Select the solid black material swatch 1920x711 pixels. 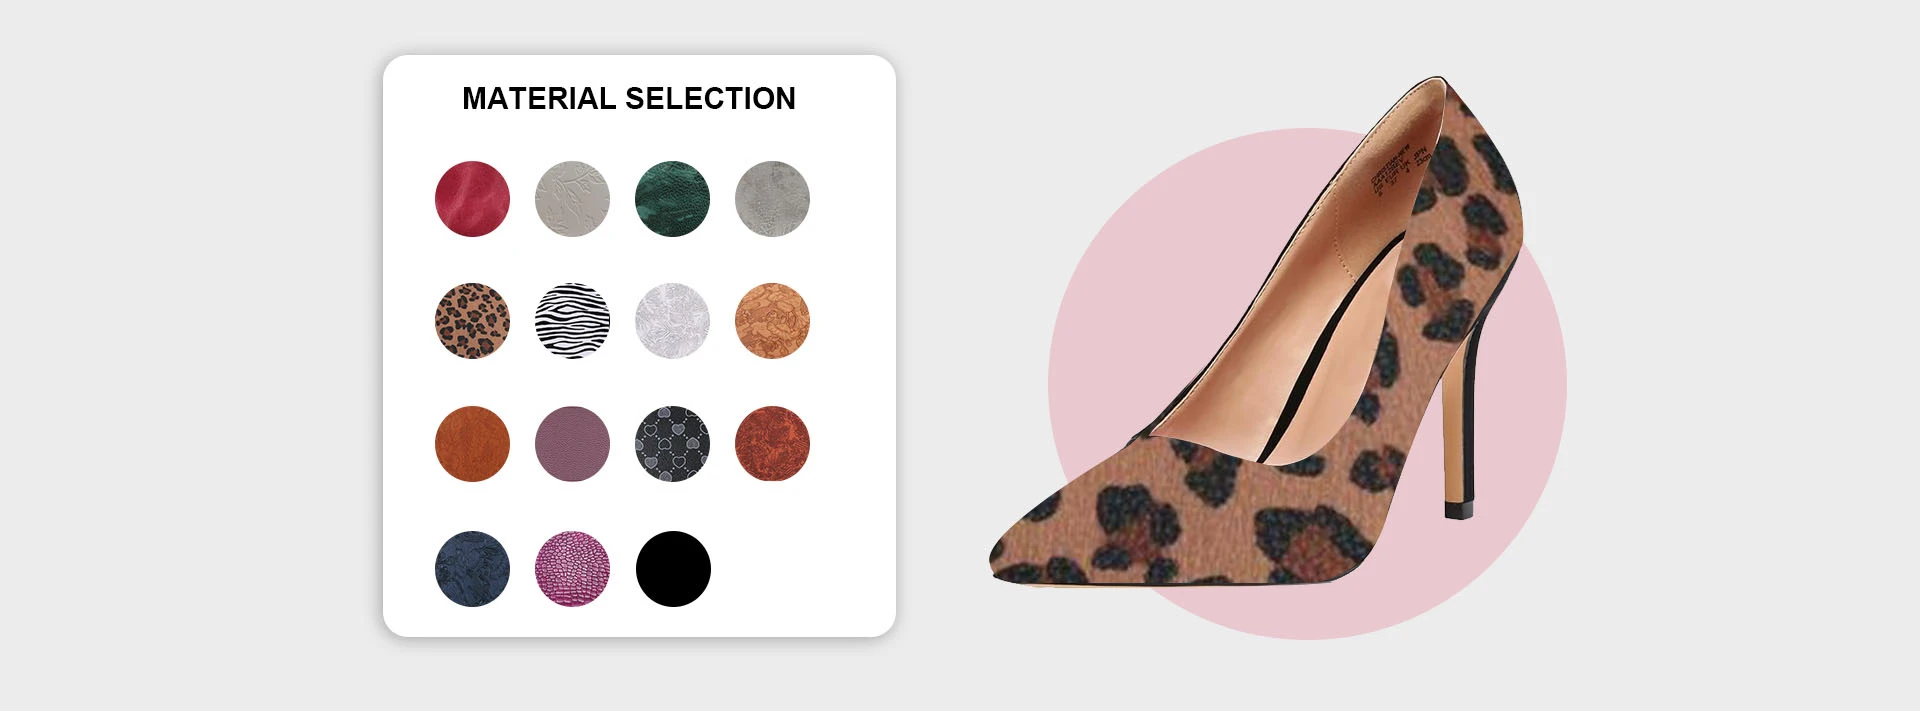click(673, 569)
